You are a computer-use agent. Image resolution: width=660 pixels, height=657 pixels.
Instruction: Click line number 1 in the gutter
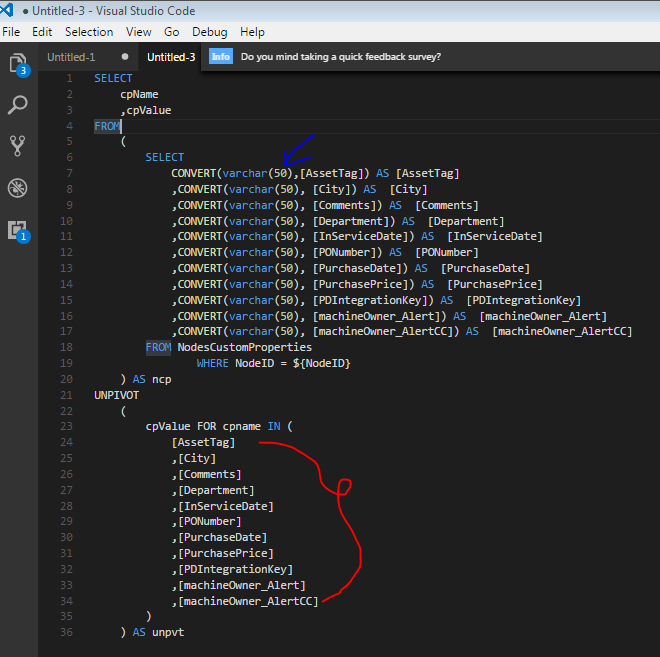coord(69,78)
